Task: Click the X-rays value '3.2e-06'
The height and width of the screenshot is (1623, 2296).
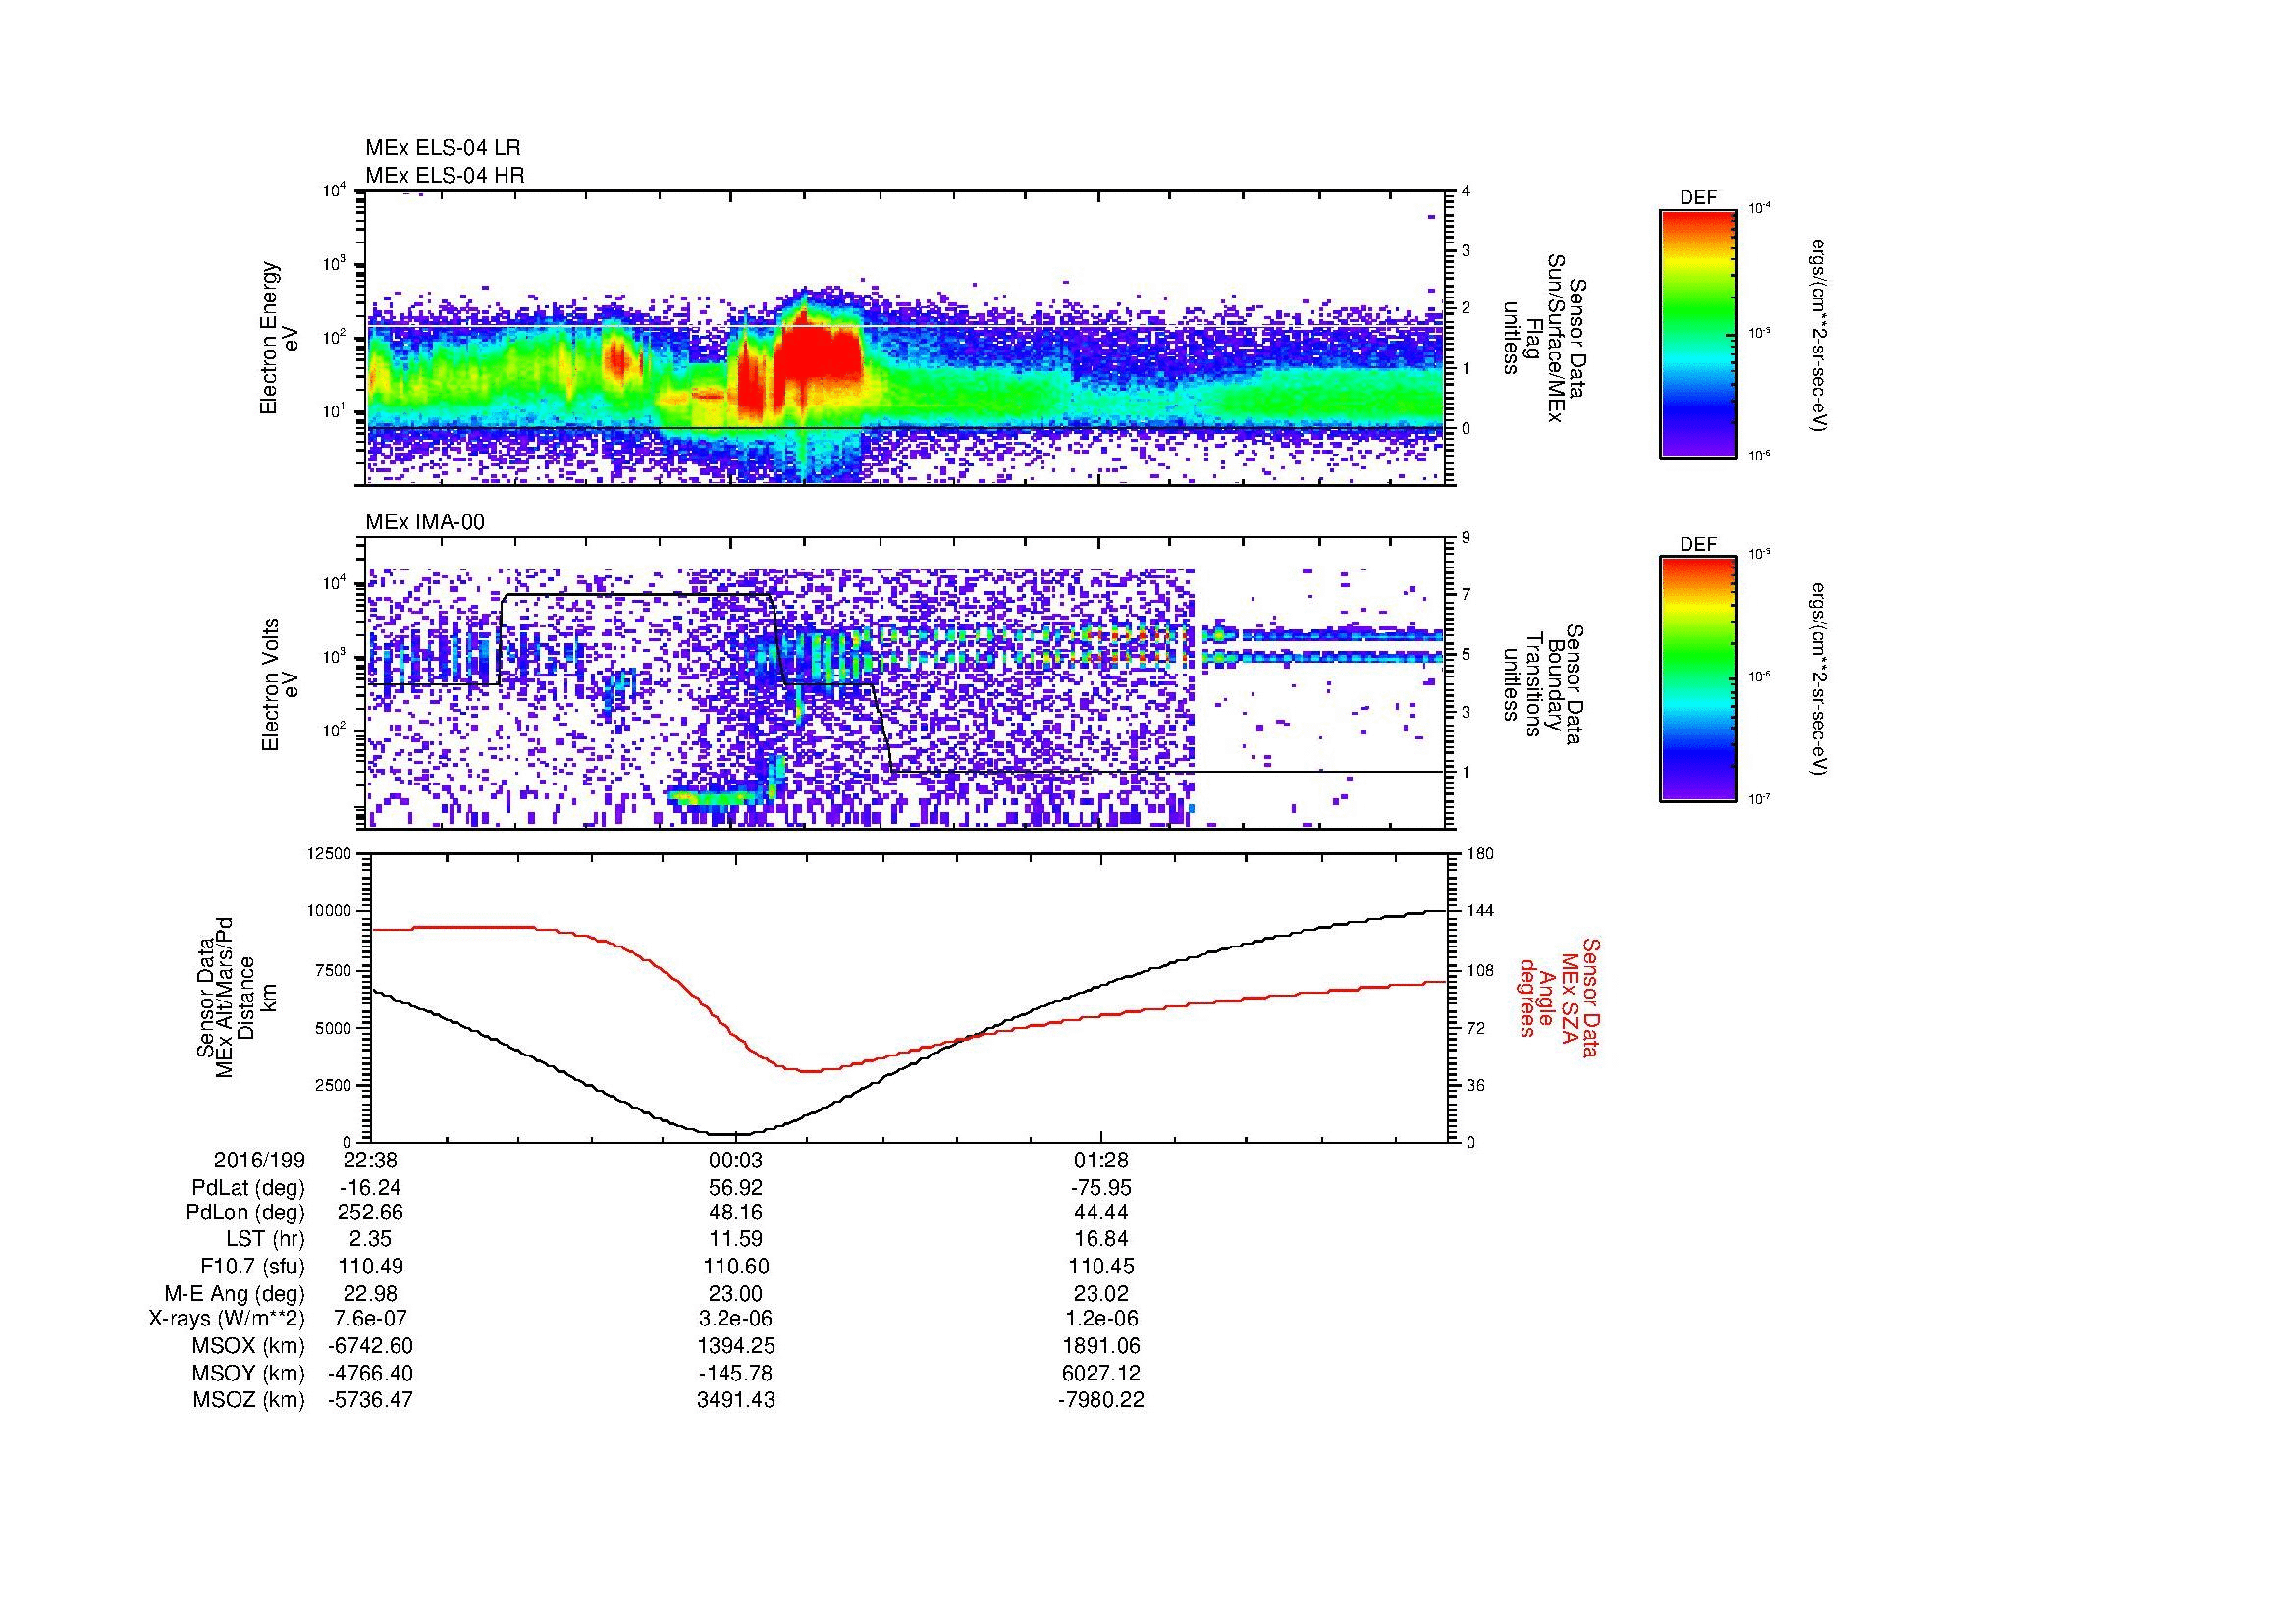Action: (x=736, y=1319)
